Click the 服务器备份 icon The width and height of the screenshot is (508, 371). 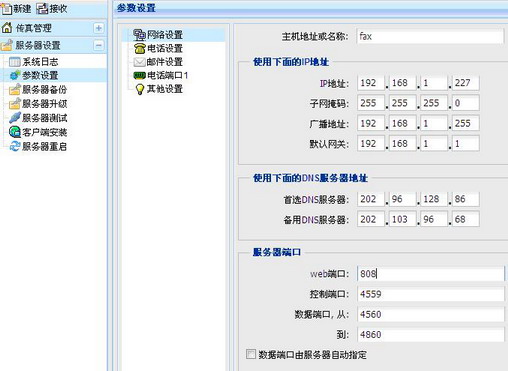tap(15, 89)
